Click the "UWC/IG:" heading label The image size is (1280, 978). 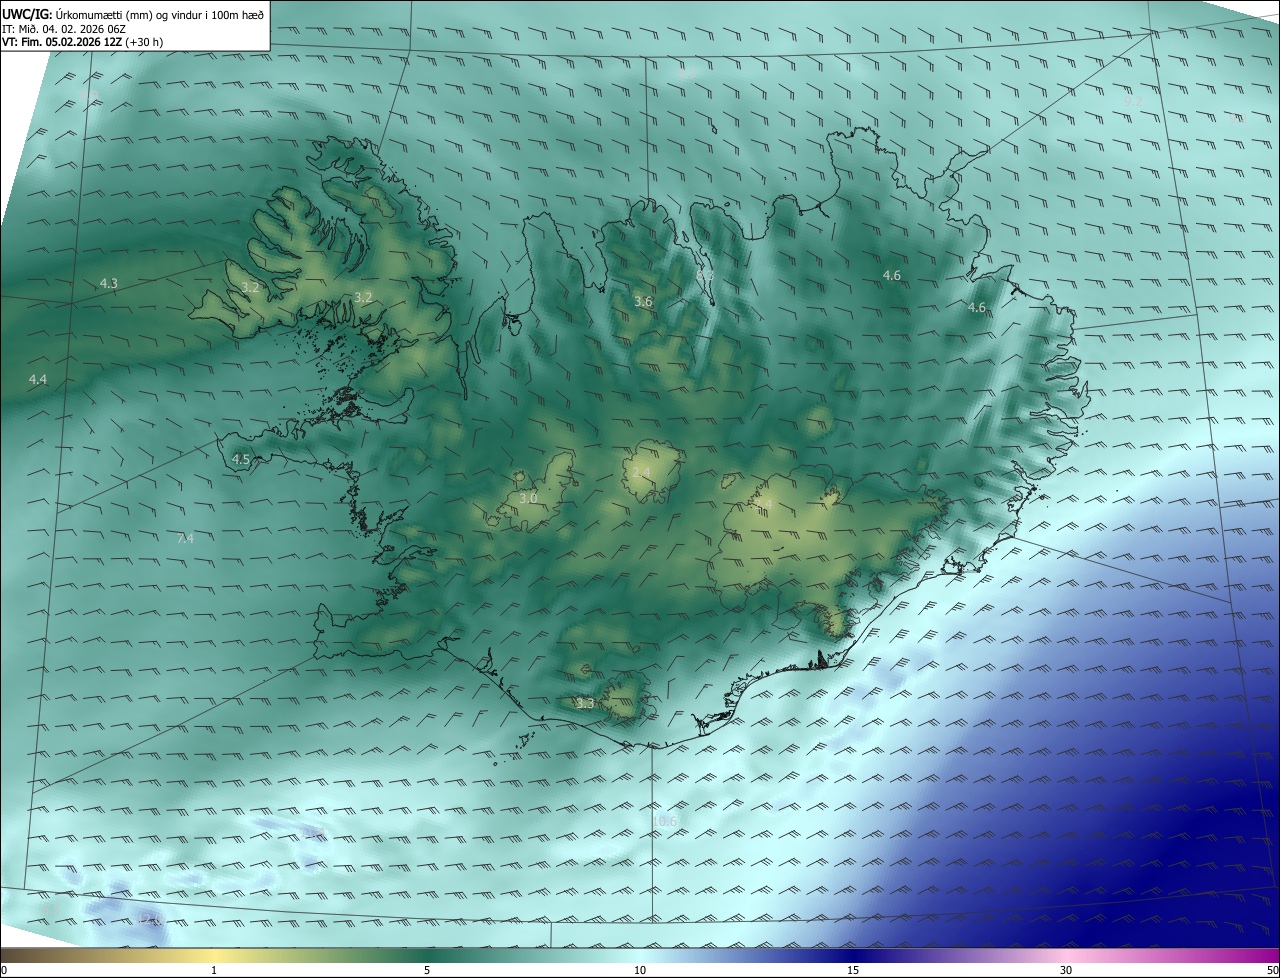coord(28,13)
